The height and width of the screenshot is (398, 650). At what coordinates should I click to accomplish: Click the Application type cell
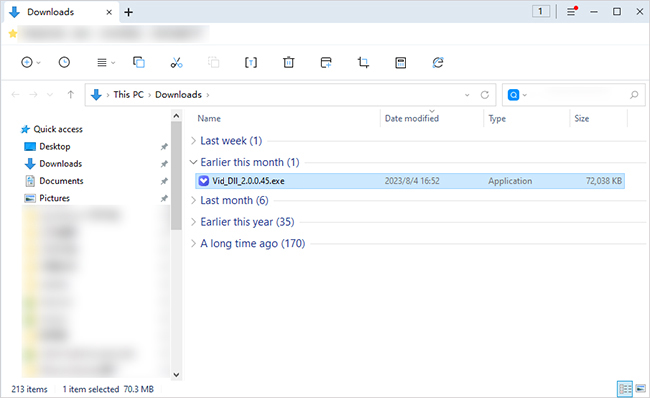point(510,181)
